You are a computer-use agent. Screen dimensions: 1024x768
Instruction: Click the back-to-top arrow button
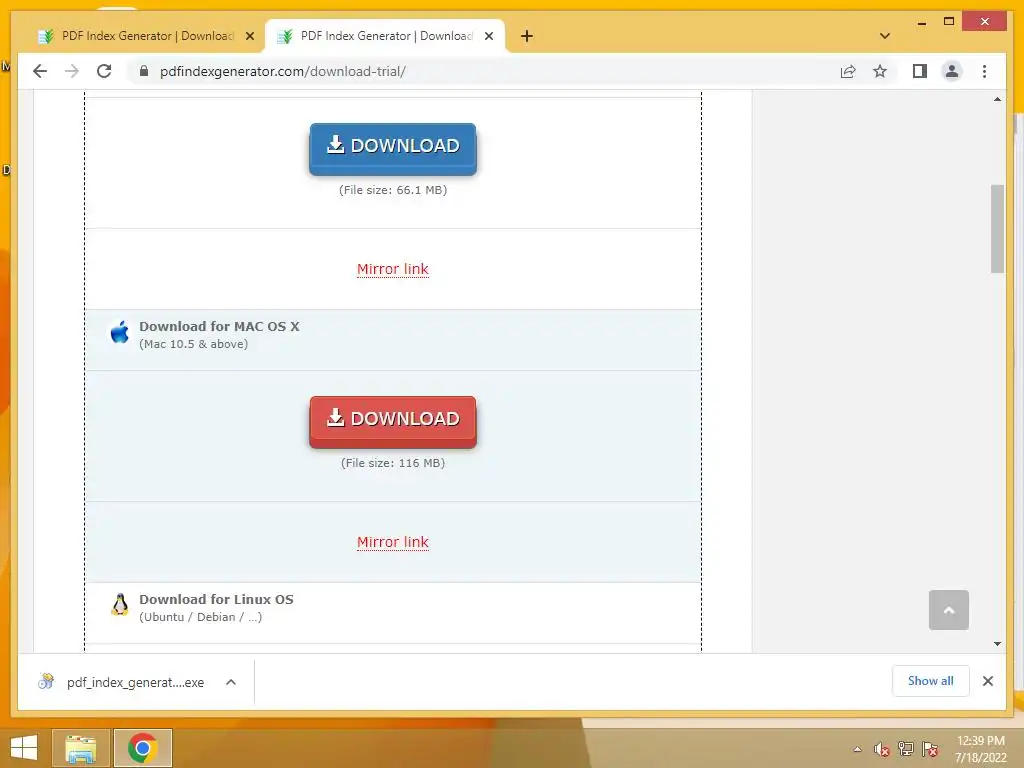click(948, 610)
